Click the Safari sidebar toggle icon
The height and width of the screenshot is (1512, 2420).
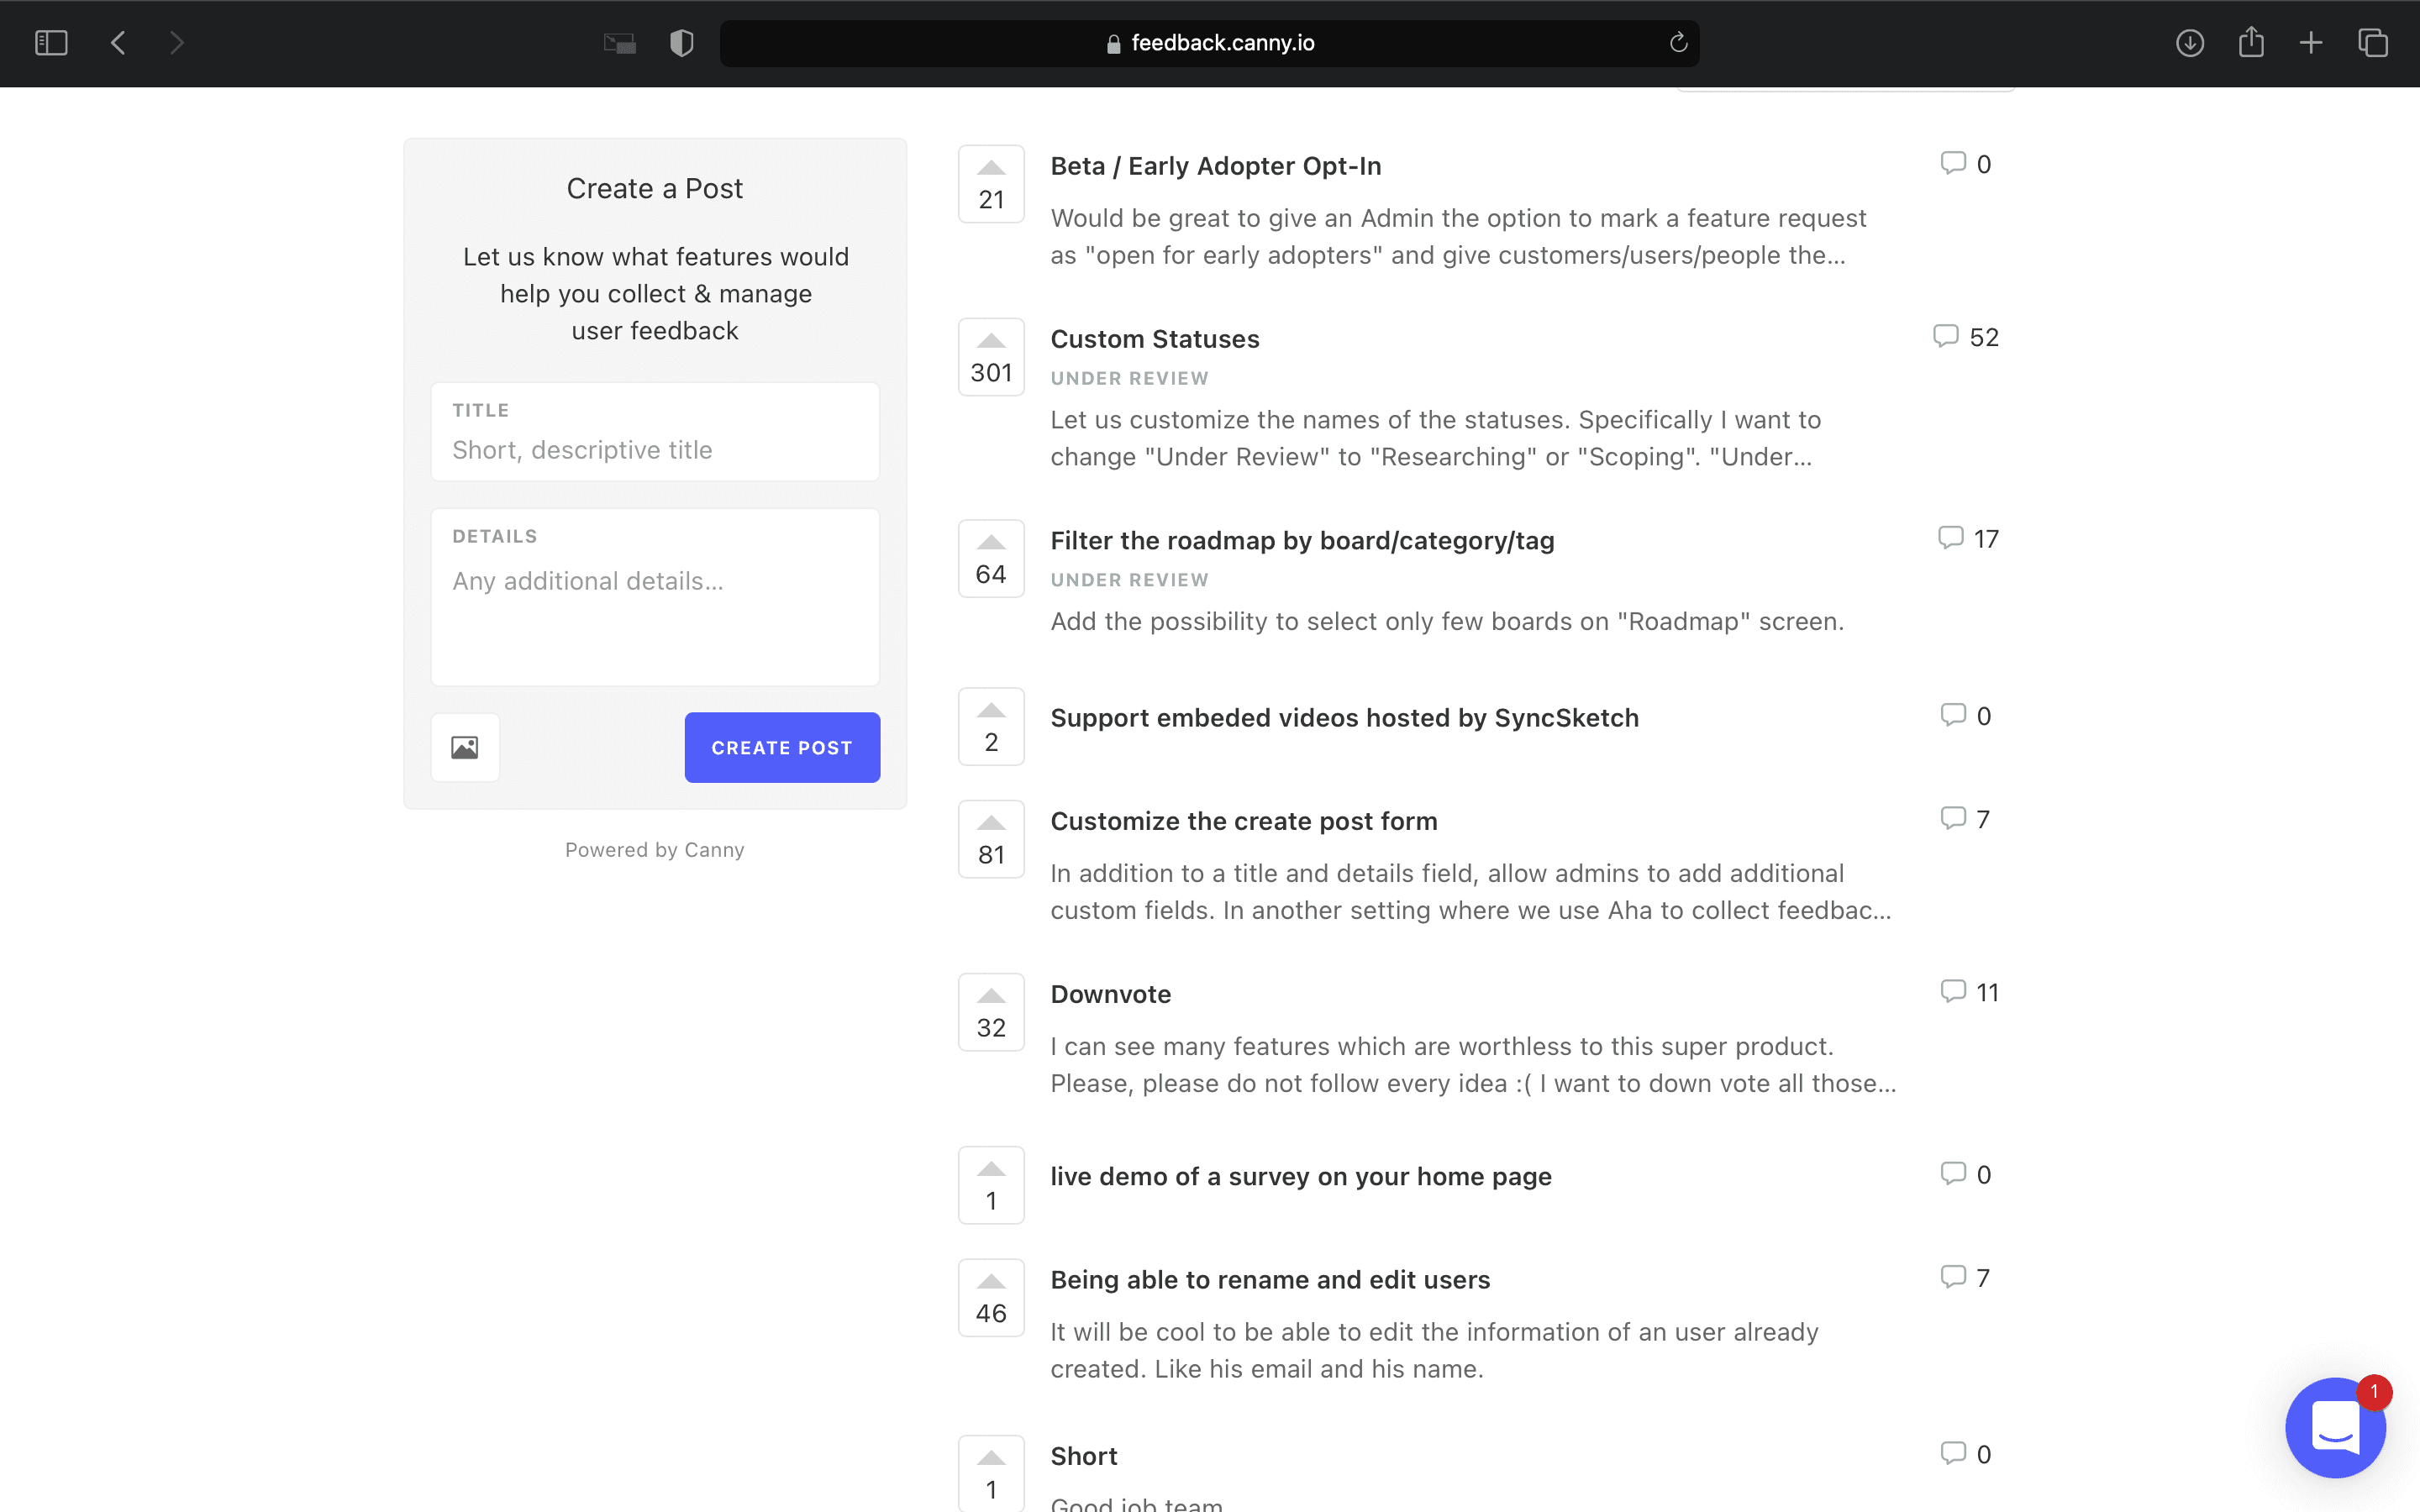click(x=51, y=43)
